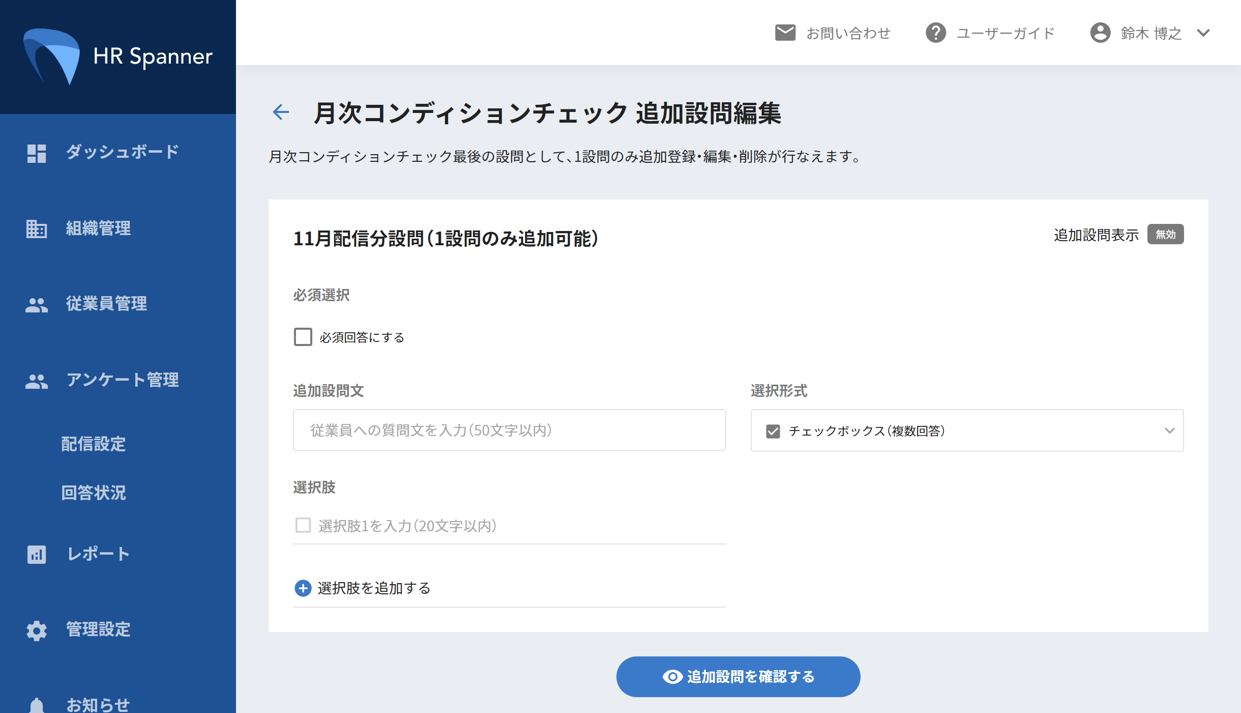Click the レポート chart icon in sidebar
The height and width of the screenshot is (713, 1241).
click(x=37, y=554)
